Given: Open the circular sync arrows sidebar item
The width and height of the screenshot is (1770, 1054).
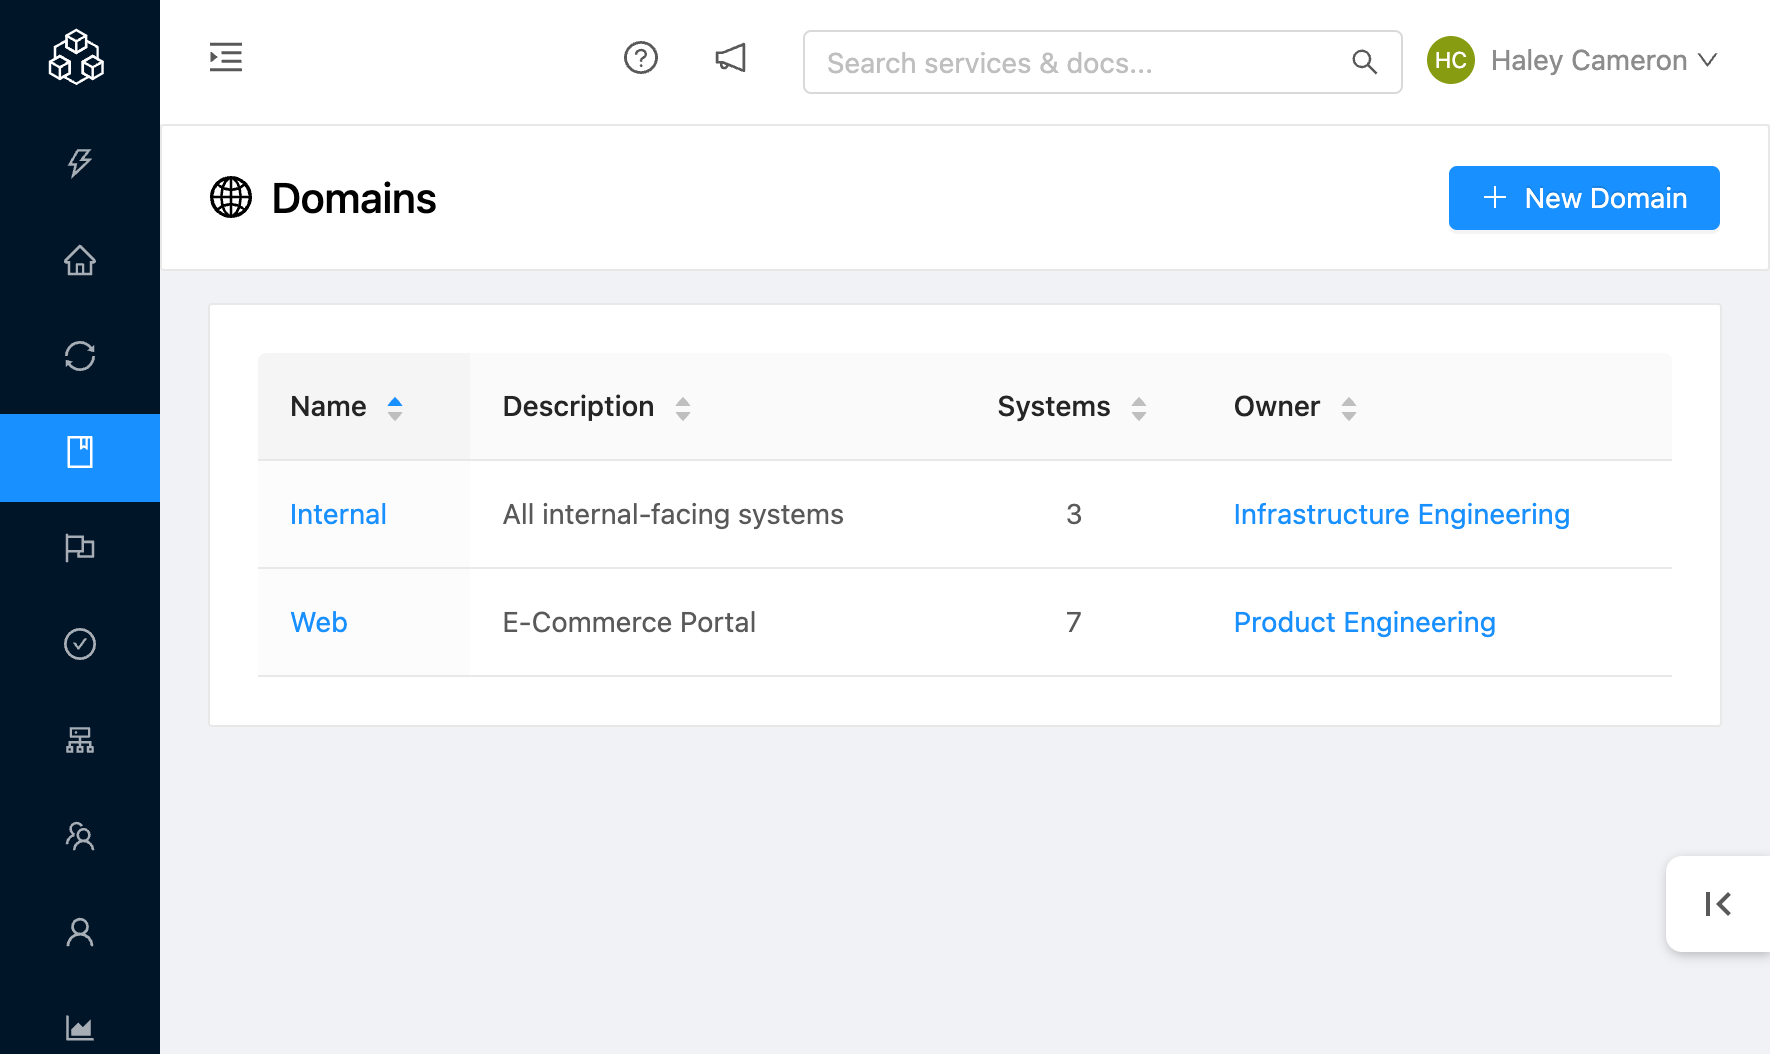Looking at the screenshot, I should pyautogui.click(x=80, y=356).
